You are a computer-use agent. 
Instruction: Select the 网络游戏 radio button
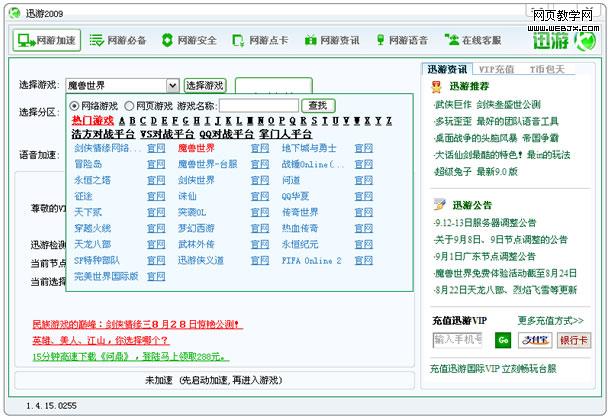(74, 106)
